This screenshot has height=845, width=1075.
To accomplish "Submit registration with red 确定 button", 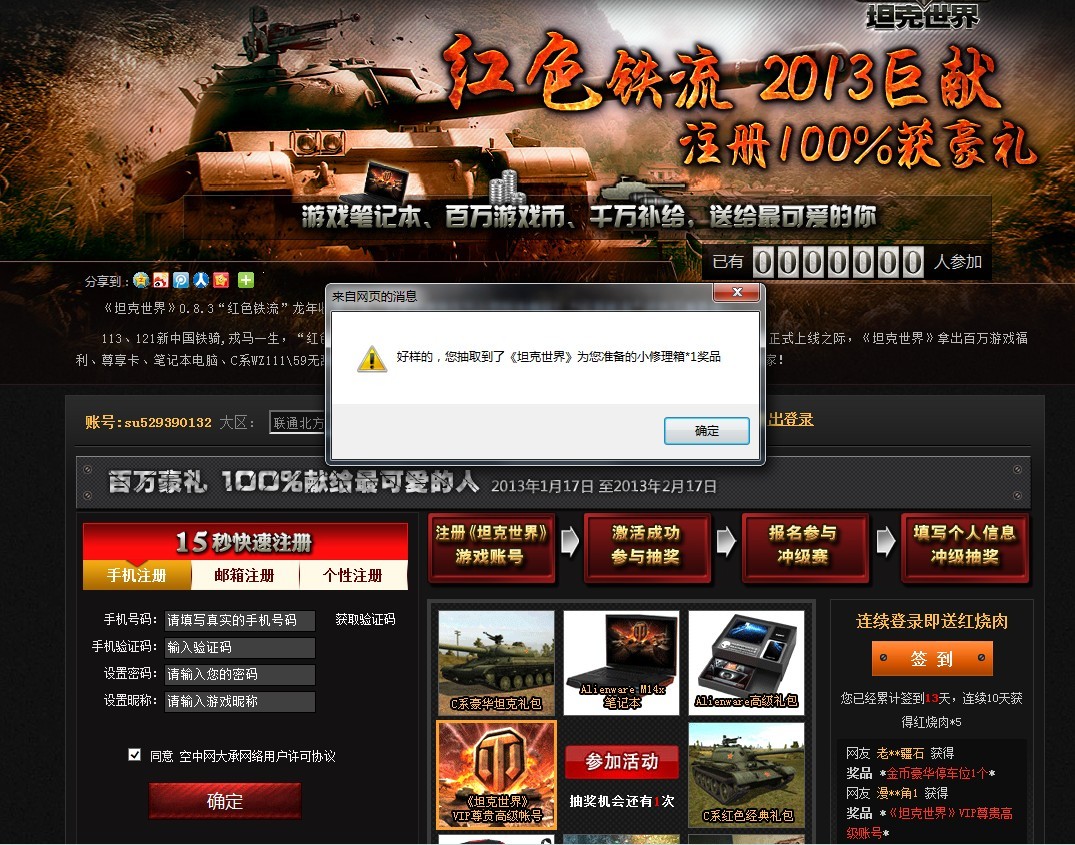I will 225,801.
